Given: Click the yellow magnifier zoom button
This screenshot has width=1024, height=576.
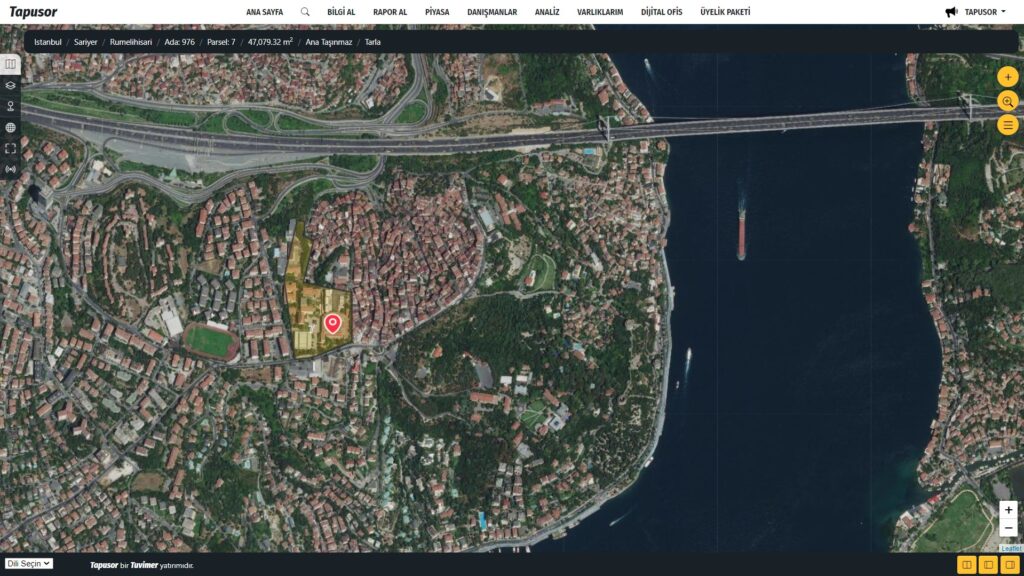Looking at the screenshot, I should [1007, 101].
